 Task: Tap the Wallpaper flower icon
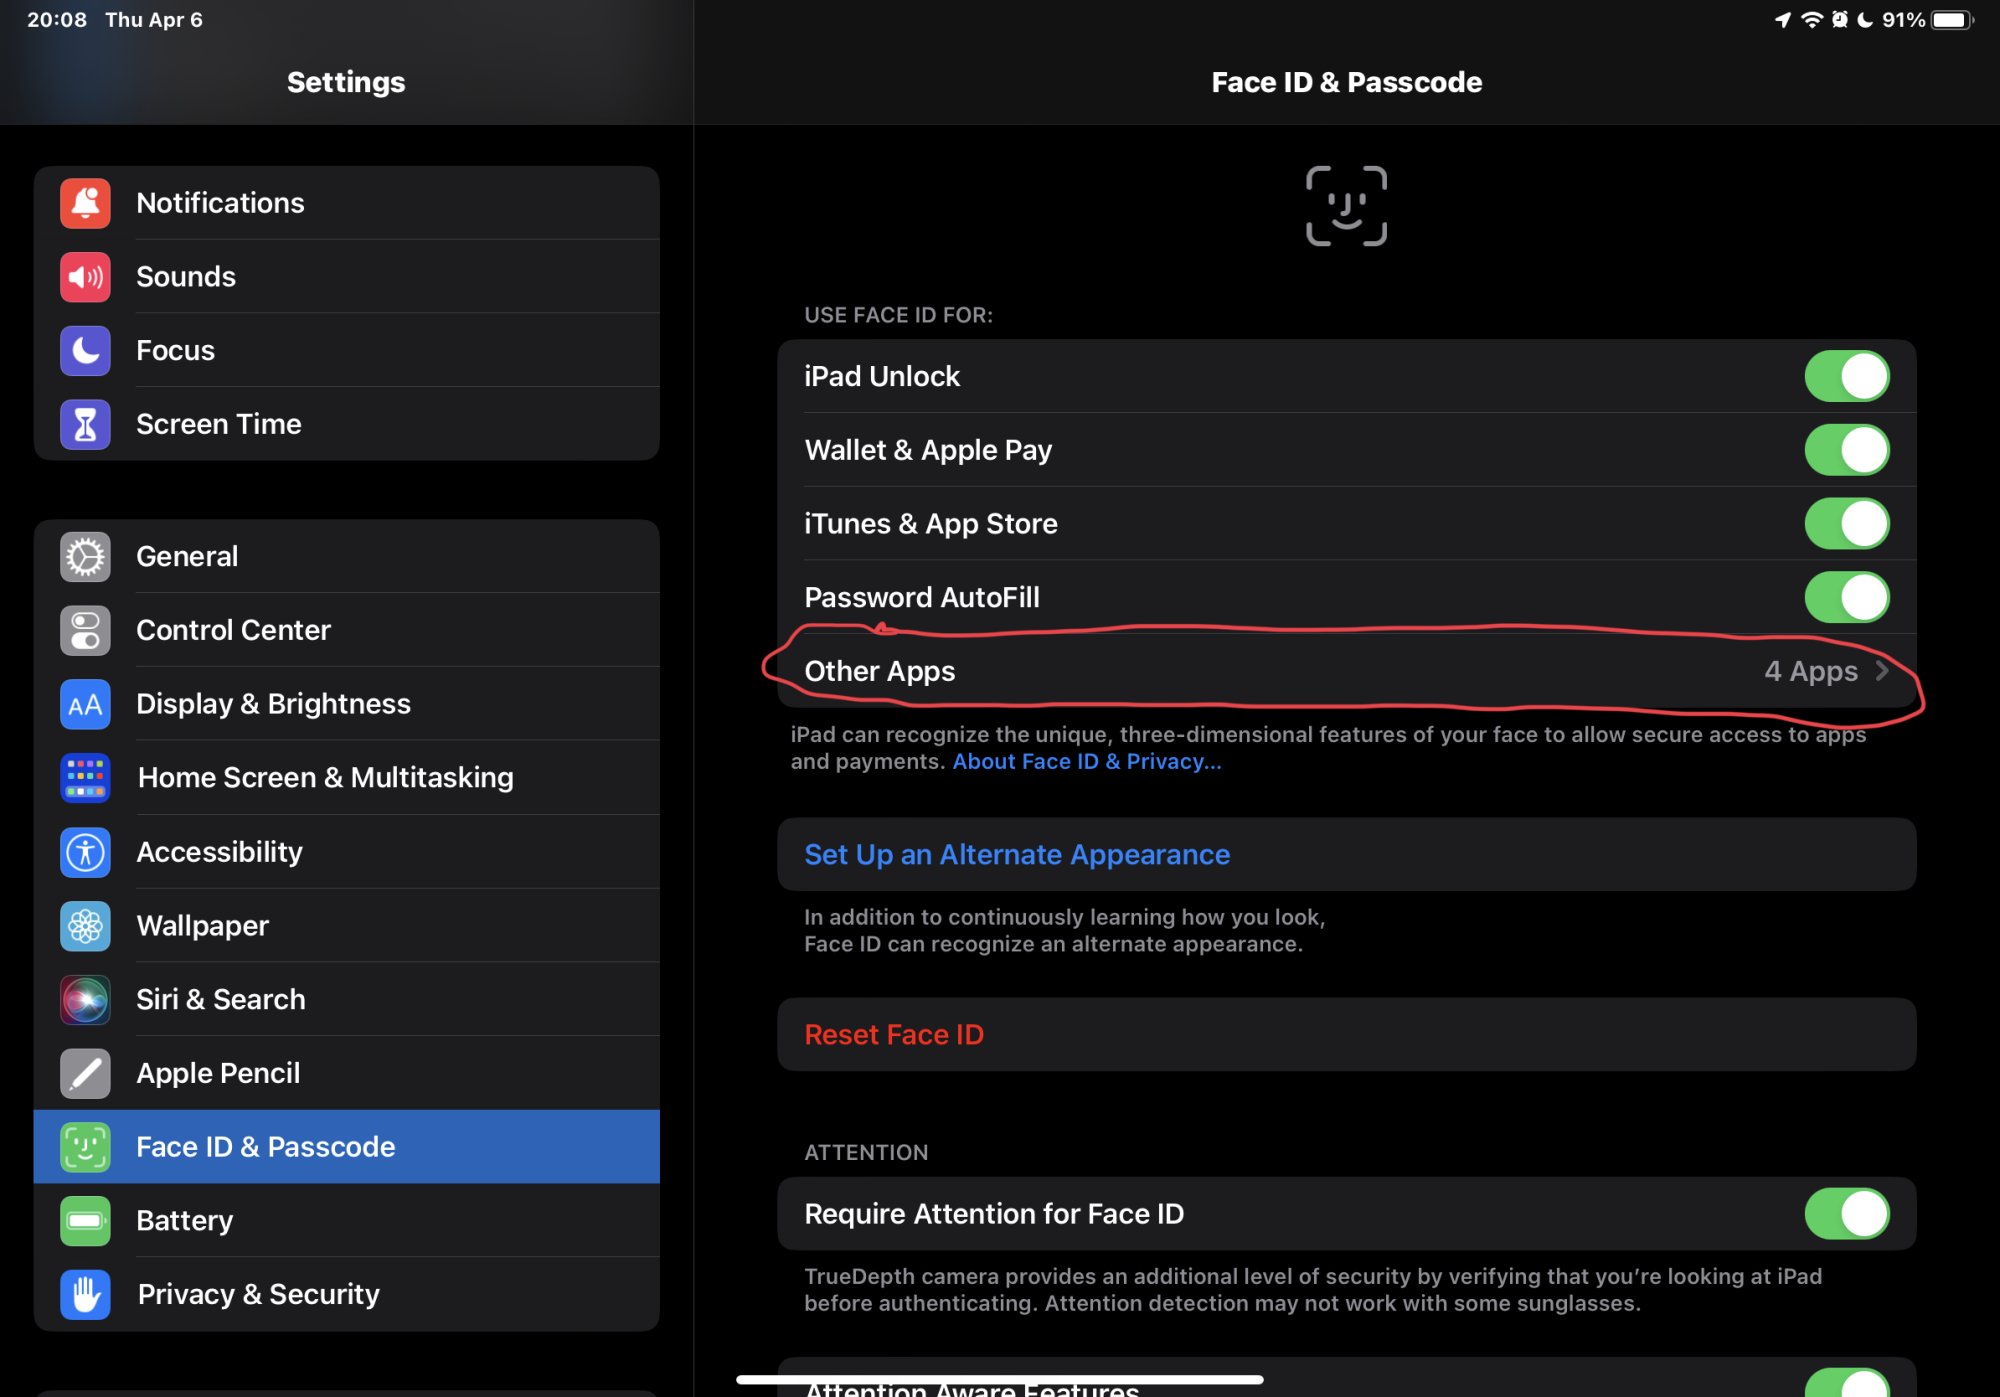(x=85, y=926)
